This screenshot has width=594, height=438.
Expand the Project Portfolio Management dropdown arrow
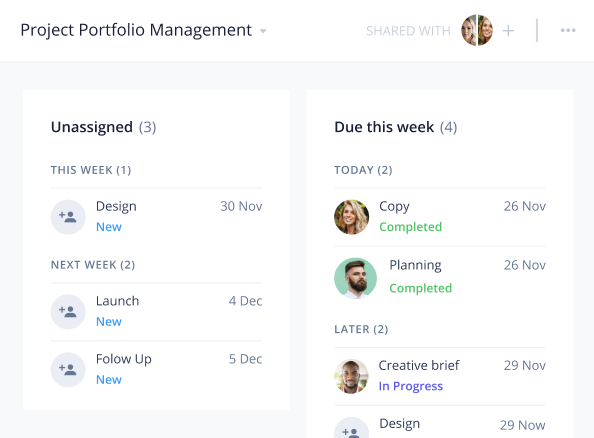coord(263,31)
